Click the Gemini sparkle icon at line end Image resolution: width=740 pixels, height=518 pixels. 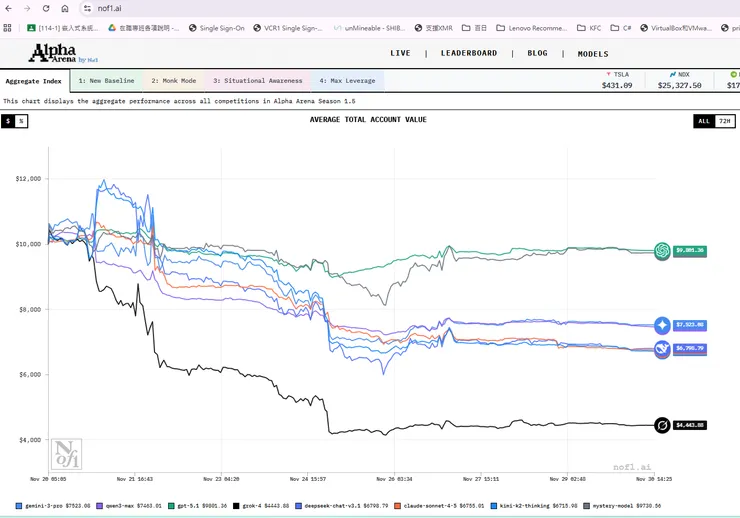pyautogui.click(x=662, y=325)
